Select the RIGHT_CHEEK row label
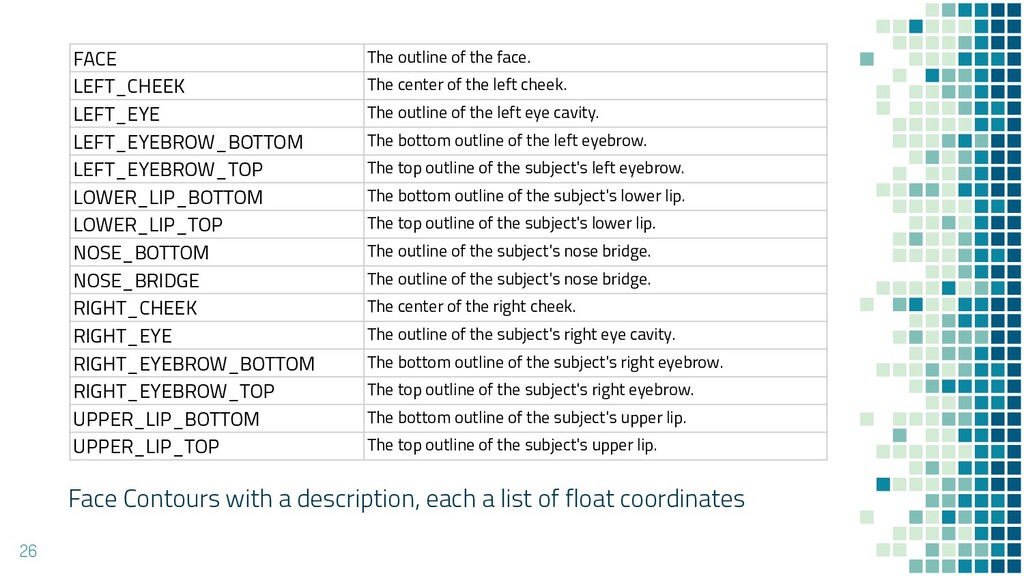The image size is (1024, 576). coord(135,308)
